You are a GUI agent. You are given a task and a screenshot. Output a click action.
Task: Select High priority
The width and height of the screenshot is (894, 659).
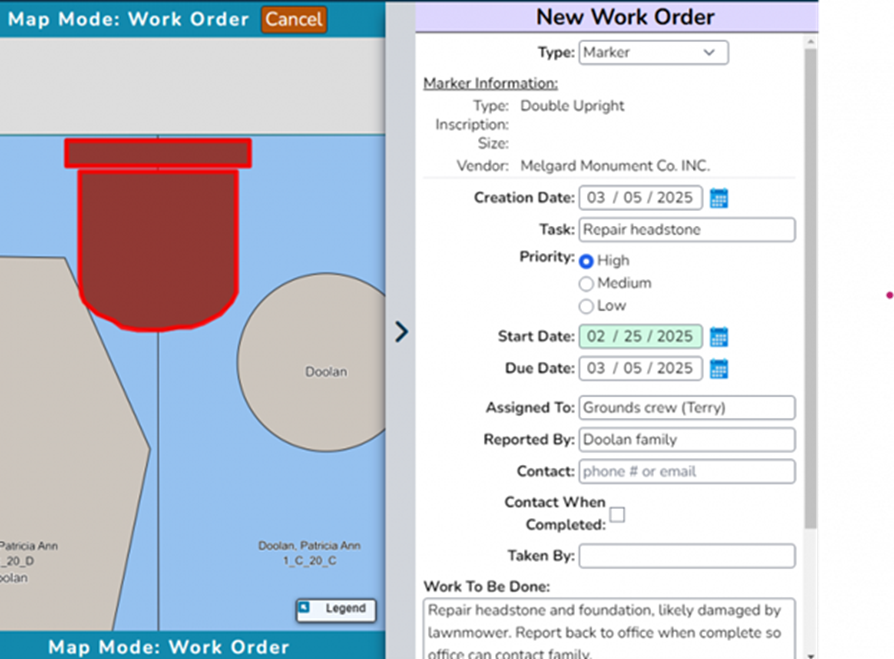[x=586, y=261]
